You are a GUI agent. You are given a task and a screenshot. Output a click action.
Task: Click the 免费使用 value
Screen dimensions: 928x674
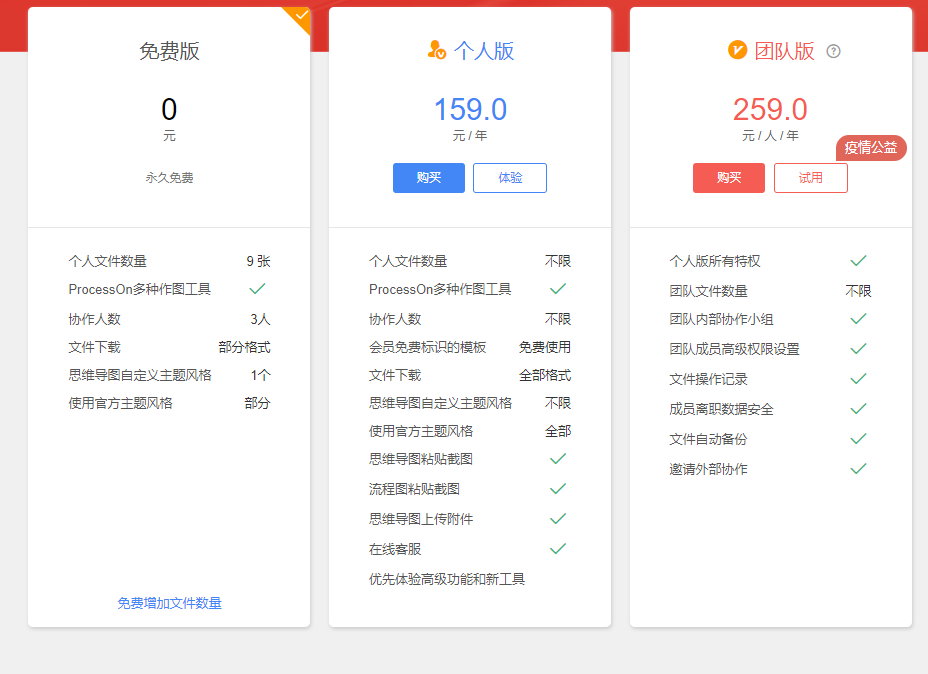point(545,347)
